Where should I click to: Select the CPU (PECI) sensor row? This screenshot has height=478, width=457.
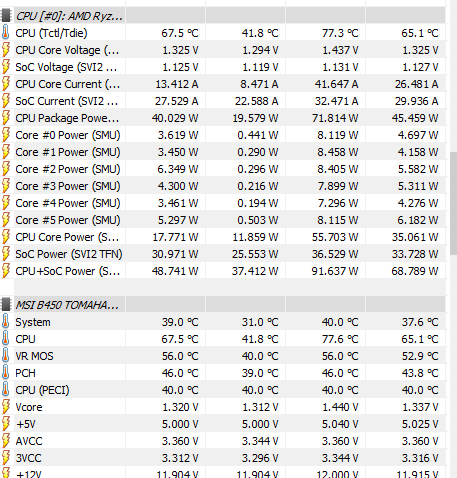(223, 390)
